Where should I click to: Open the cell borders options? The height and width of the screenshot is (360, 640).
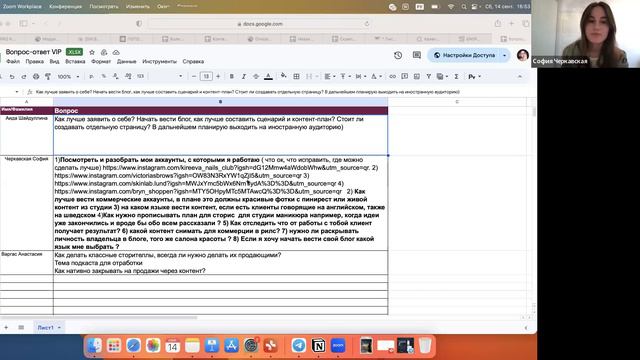click(296, 76)
